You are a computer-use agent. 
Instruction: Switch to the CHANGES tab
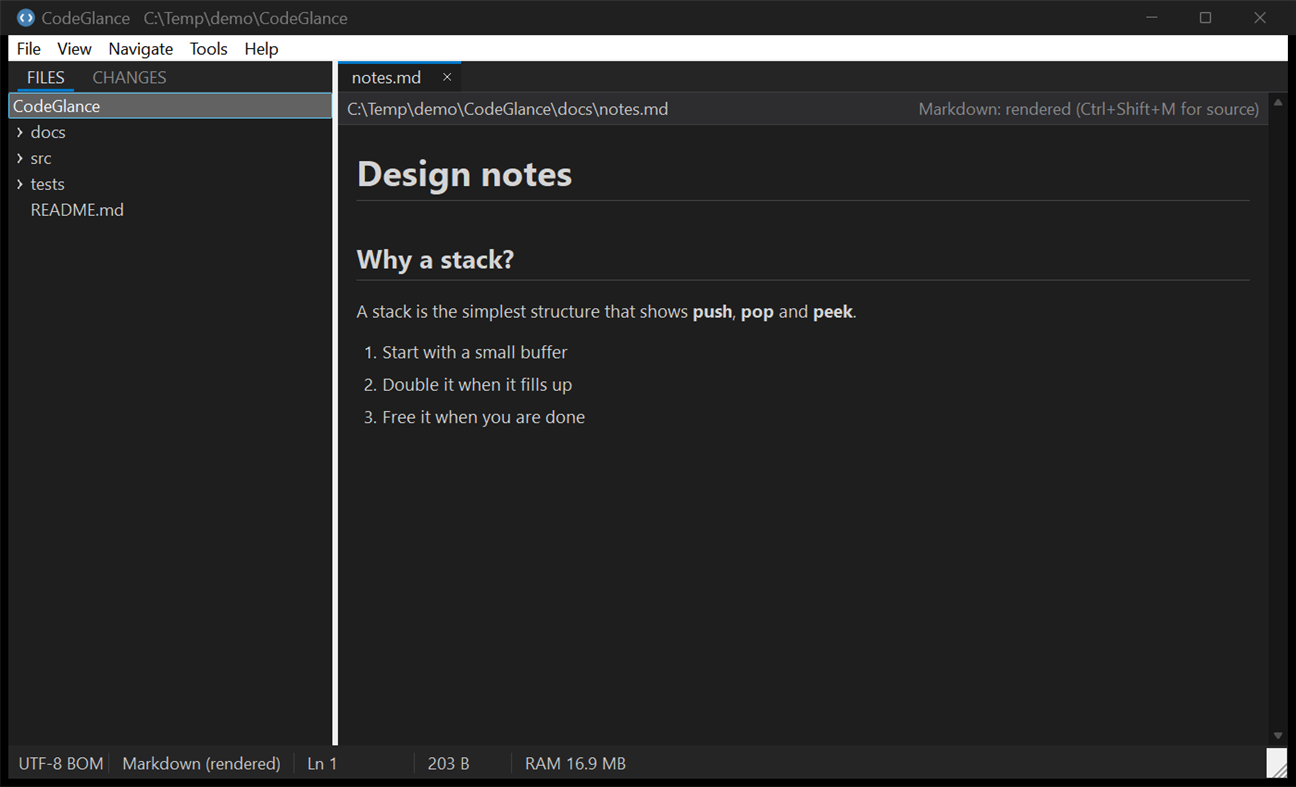click(129, 77)
